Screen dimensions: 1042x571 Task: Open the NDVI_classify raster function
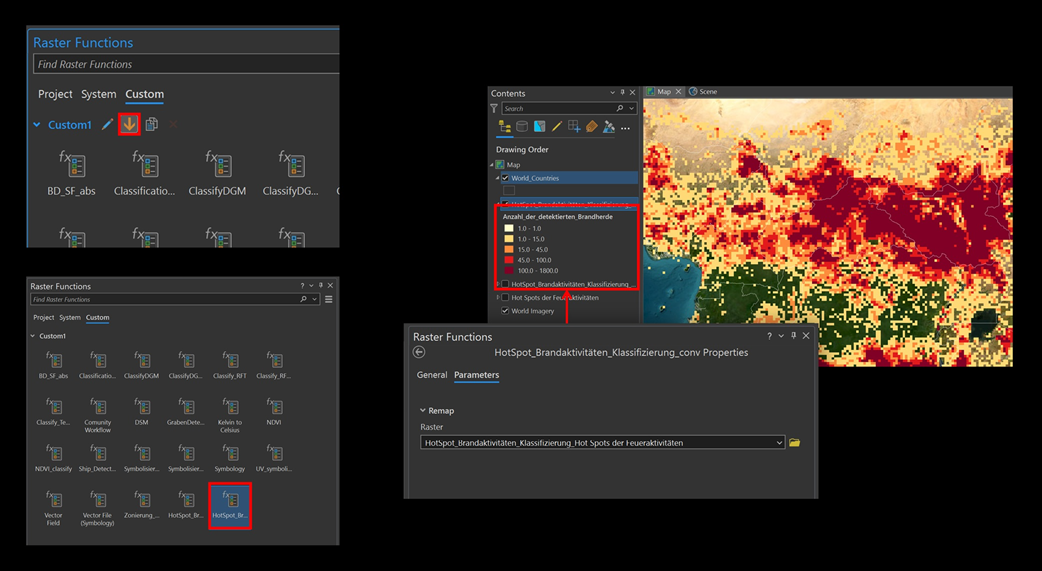pos(53,459)
